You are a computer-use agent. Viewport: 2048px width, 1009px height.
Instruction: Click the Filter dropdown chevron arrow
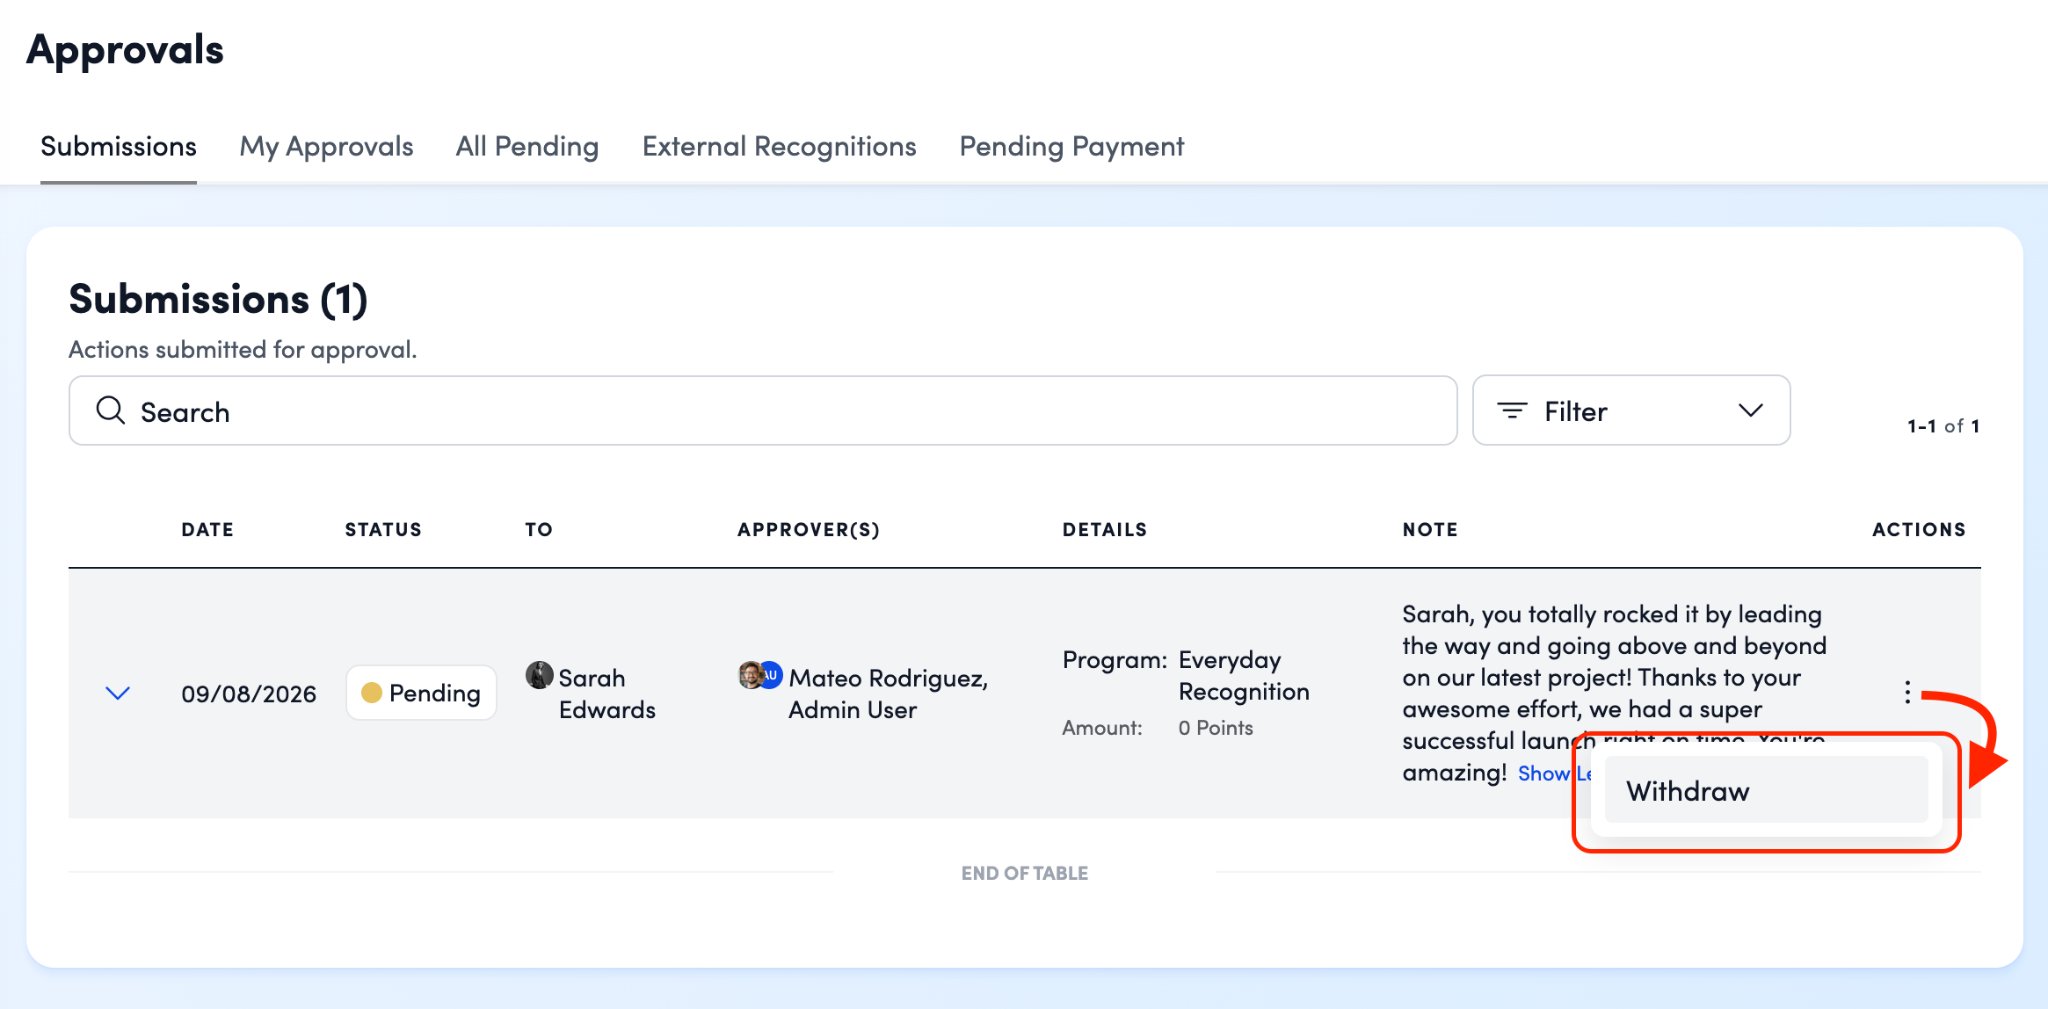(1750, 410)
